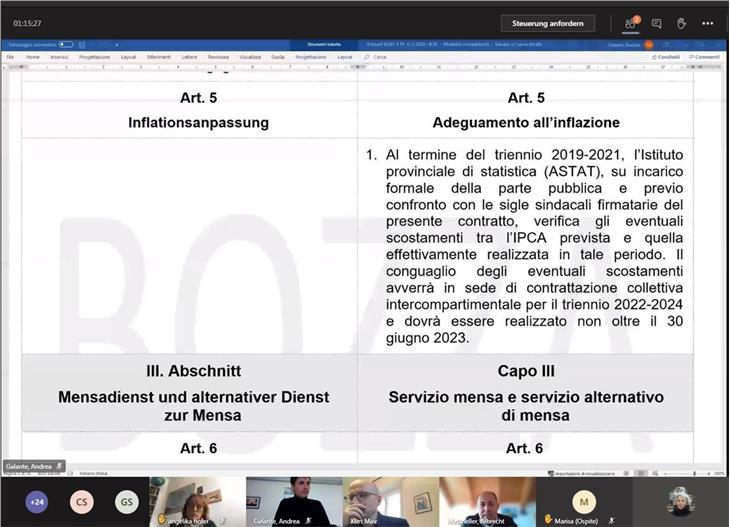Open the Commenti pane in Word

click(705, 57)
